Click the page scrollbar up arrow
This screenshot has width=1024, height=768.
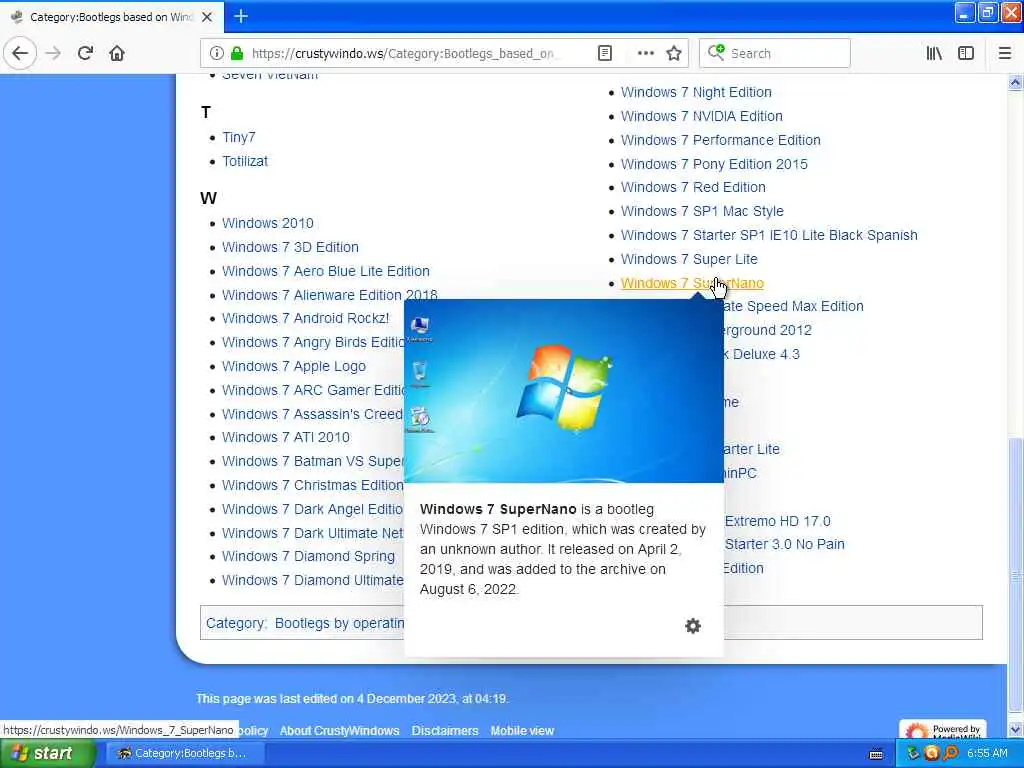pyautogui.click(x=1016, y=82)
